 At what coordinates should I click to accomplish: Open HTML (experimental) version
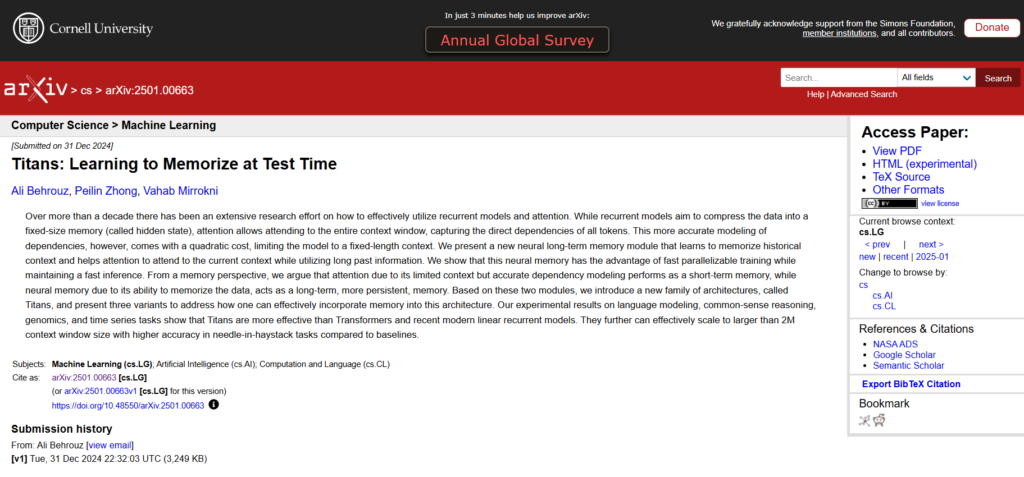pos(924,164)
